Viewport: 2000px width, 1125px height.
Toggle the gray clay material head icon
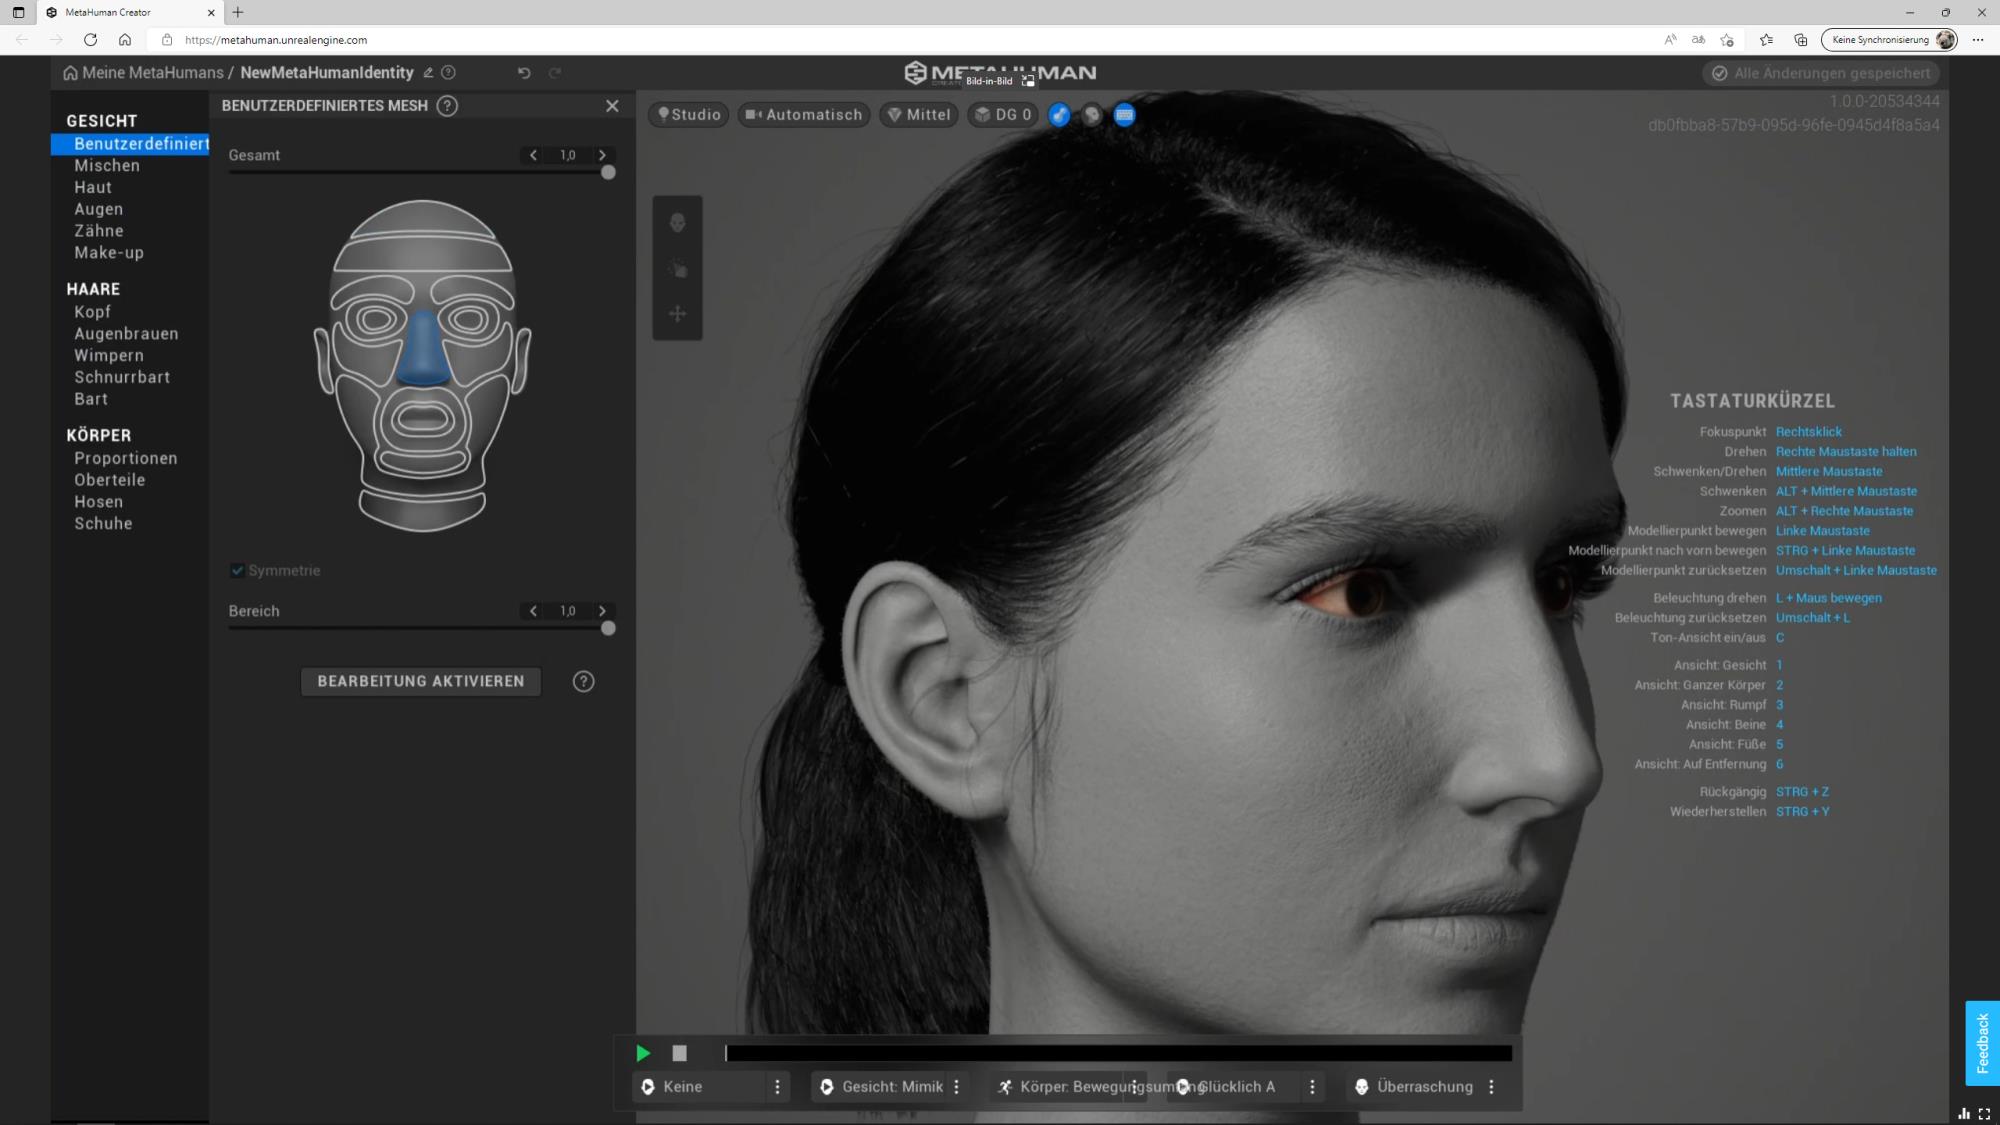point(1092,115)
